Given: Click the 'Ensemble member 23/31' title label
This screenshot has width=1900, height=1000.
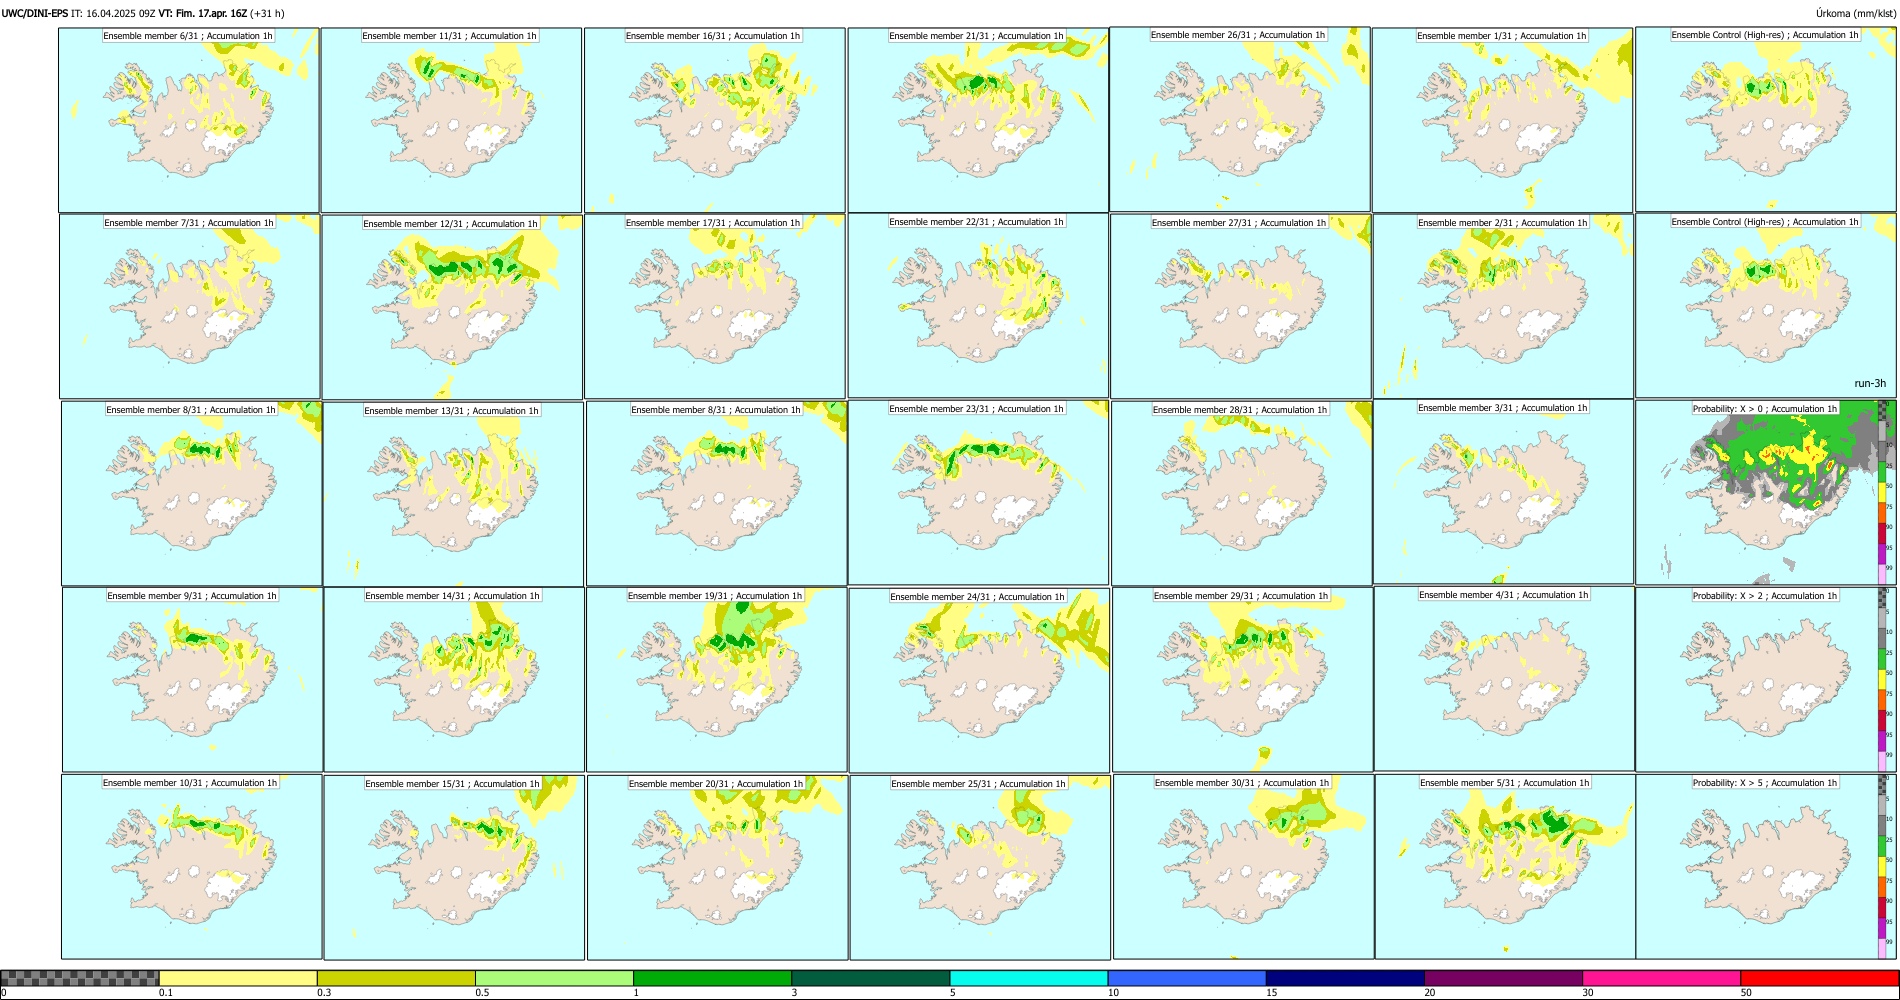Looking at the screenshot, I should (x=976, y=409).
